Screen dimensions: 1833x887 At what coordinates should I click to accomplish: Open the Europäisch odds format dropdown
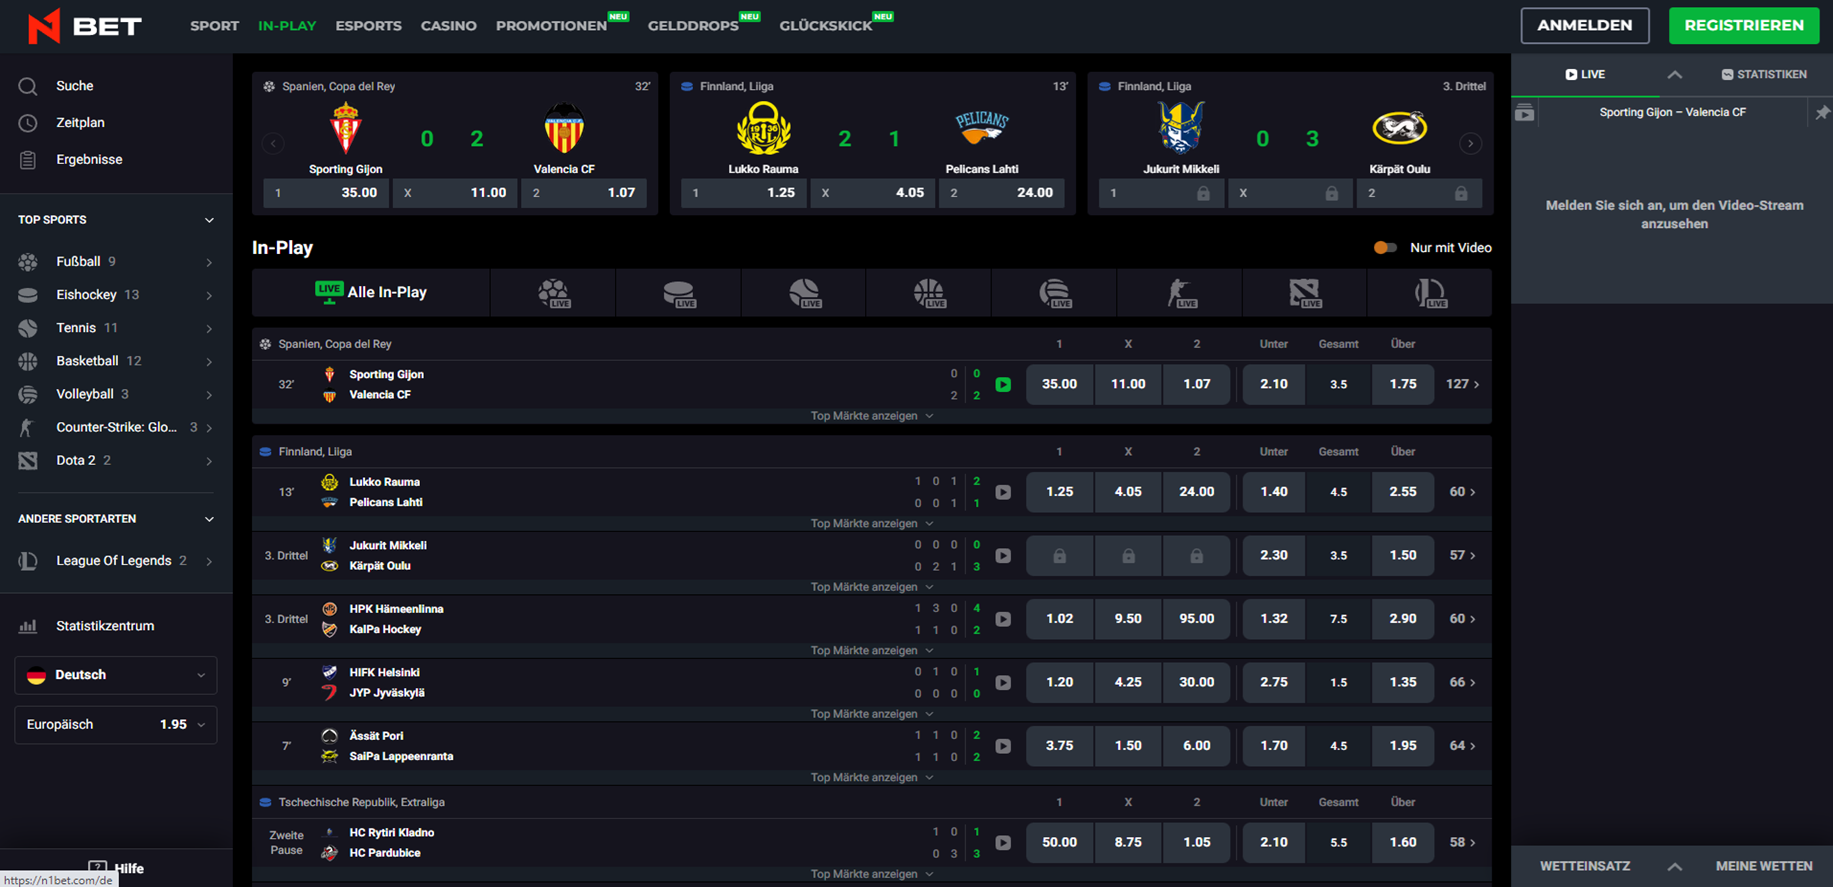[116, 725]
